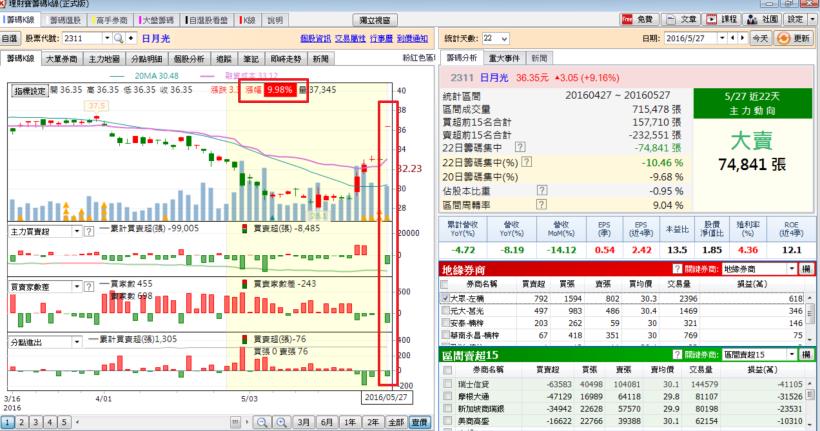Select the 全部 range button
This screenshot has height=431, width=820.
click(396, 422)
